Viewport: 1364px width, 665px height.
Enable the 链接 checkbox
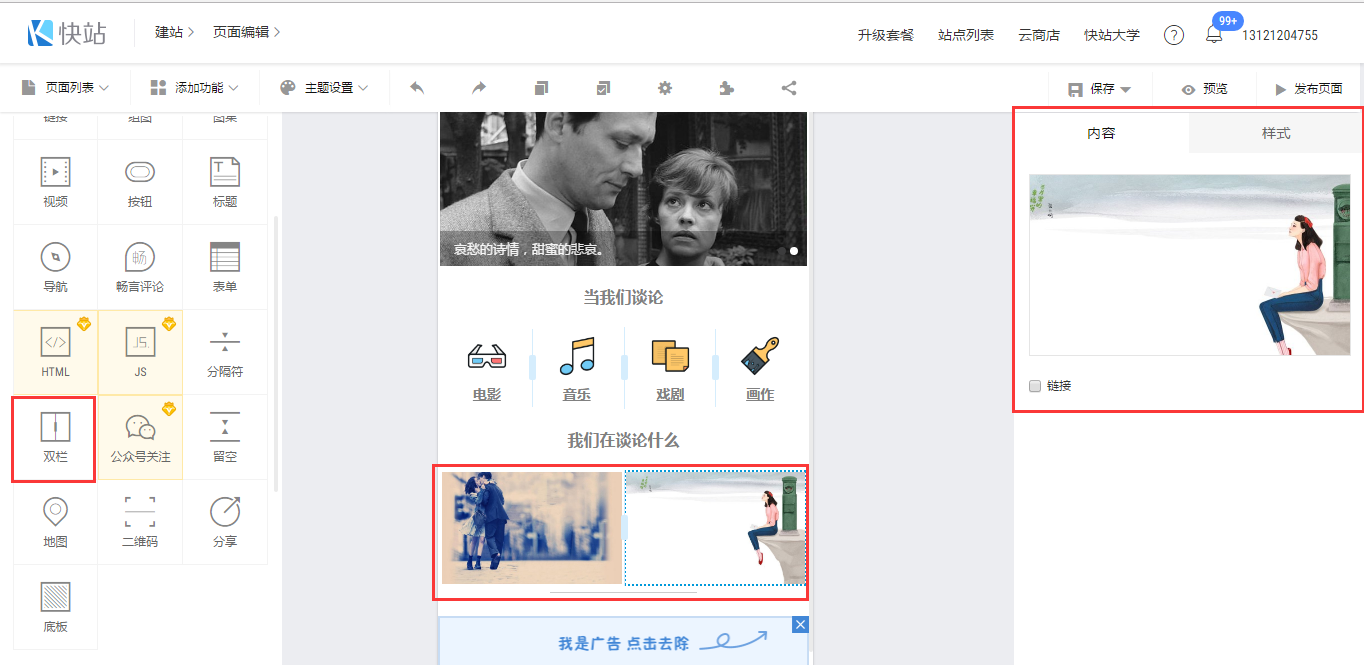[x=1035, y=386]
